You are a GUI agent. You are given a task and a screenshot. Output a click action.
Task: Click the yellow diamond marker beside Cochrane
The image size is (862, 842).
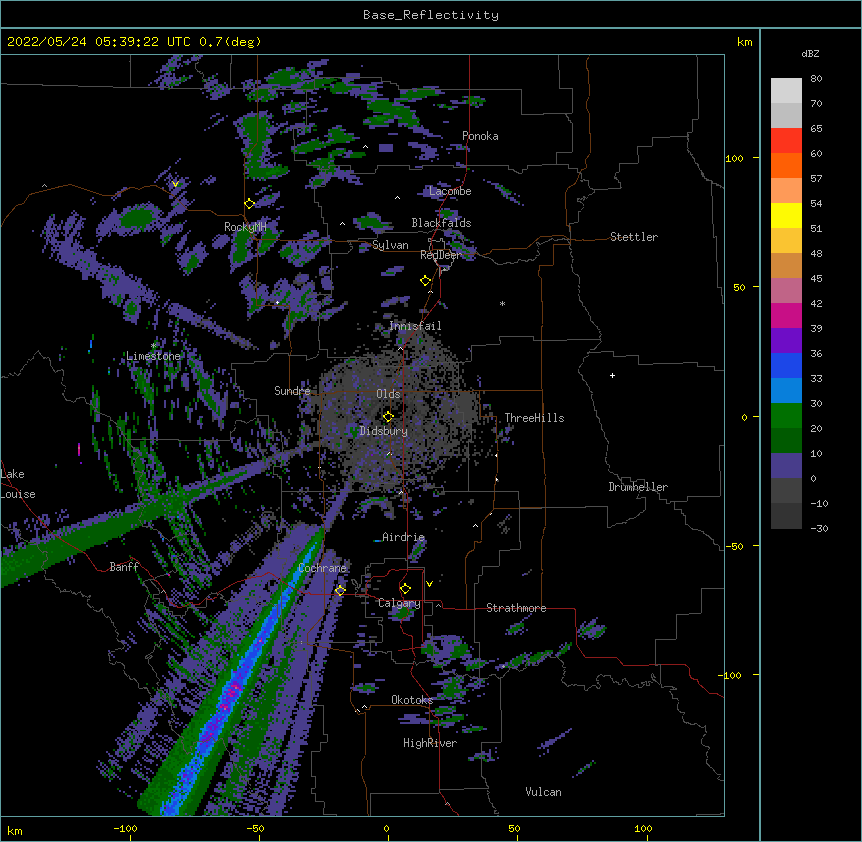click(340, 591)
